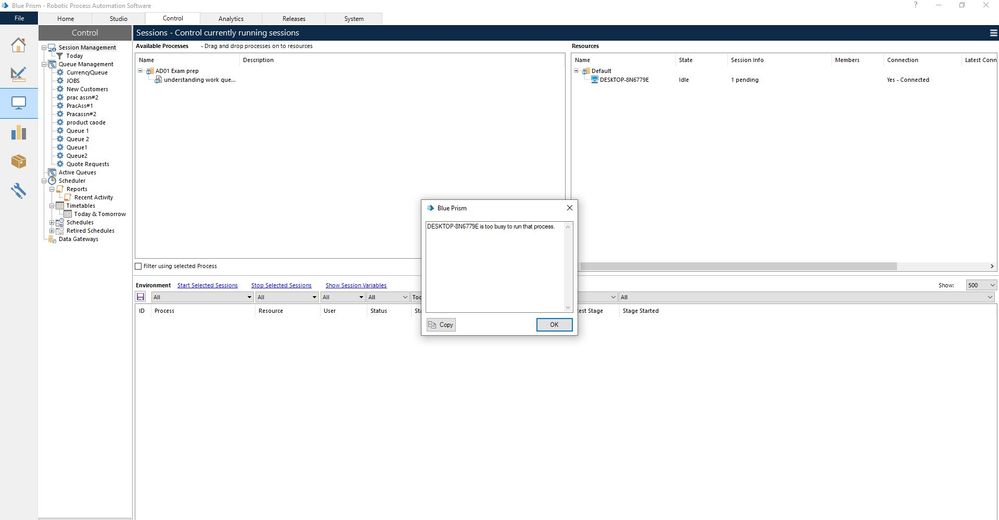Click Copy in the Blue Prism dialog
The height and width of the screenshot is (520, 999).
pyautogui.click(x=441, y=325)
